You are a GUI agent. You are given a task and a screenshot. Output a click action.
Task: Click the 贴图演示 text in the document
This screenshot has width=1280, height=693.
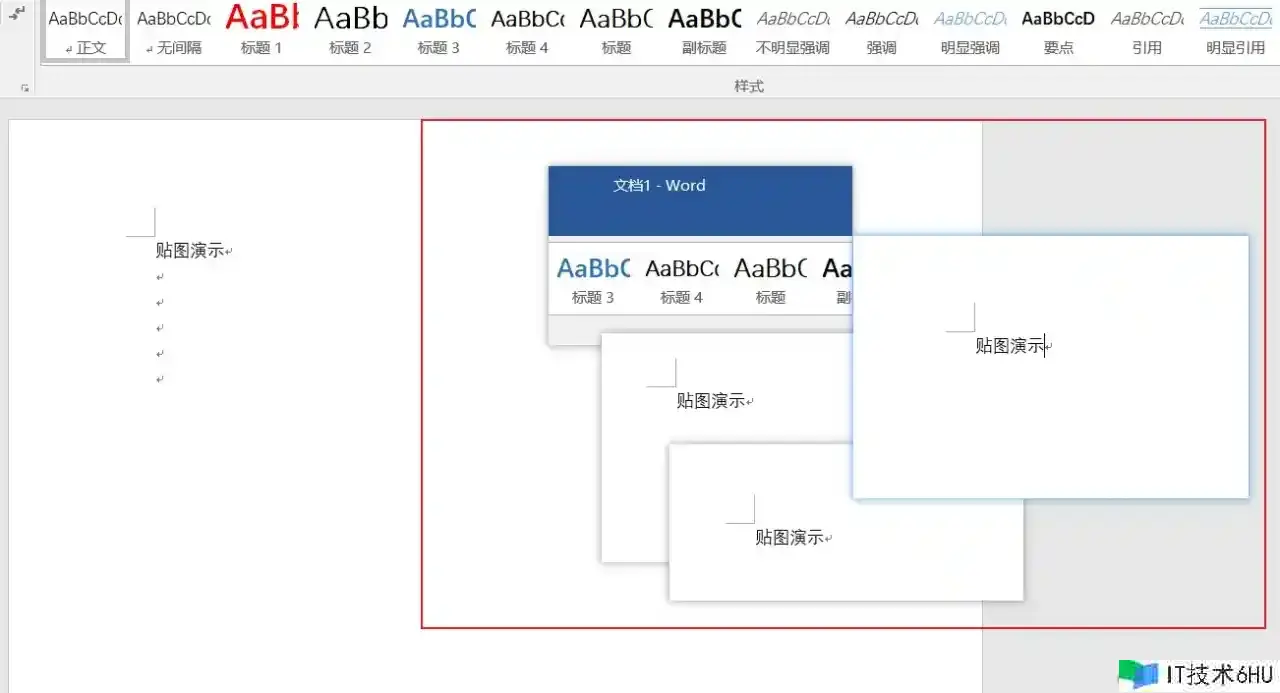tap(190, 251)
